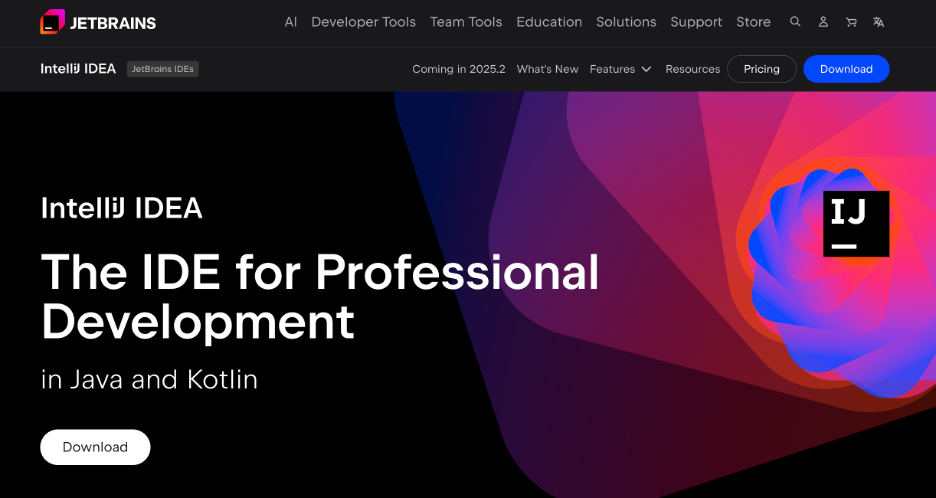Open the What's New link

(547, 69)
